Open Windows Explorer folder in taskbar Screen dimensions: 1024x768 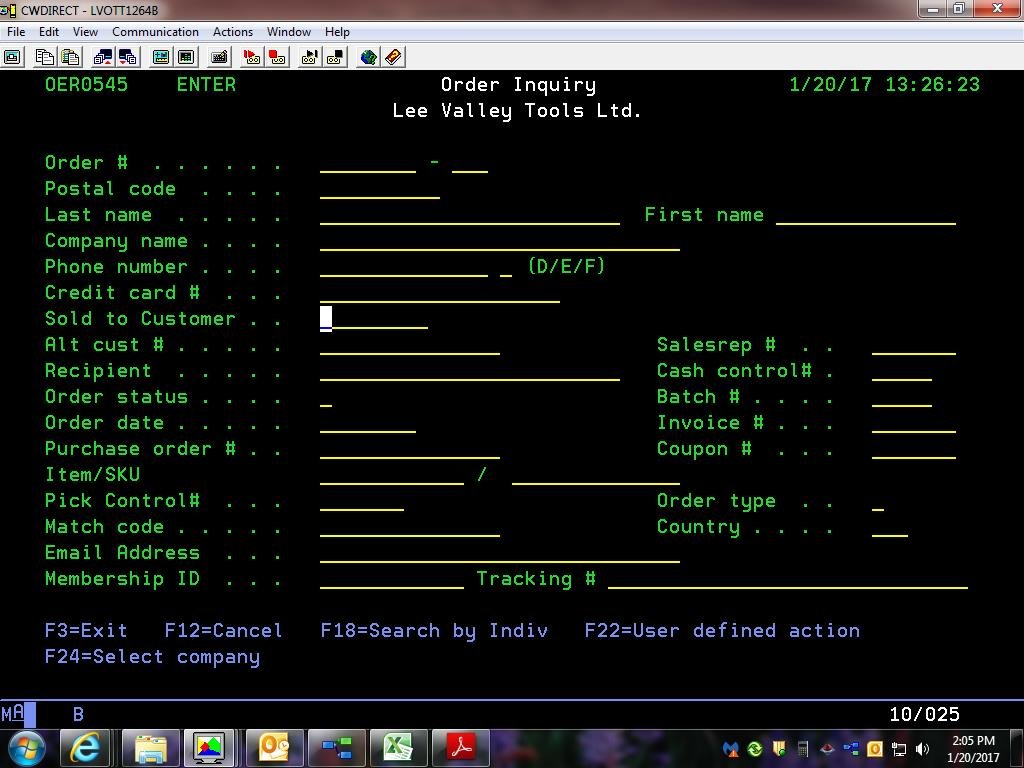pos(151,748)
